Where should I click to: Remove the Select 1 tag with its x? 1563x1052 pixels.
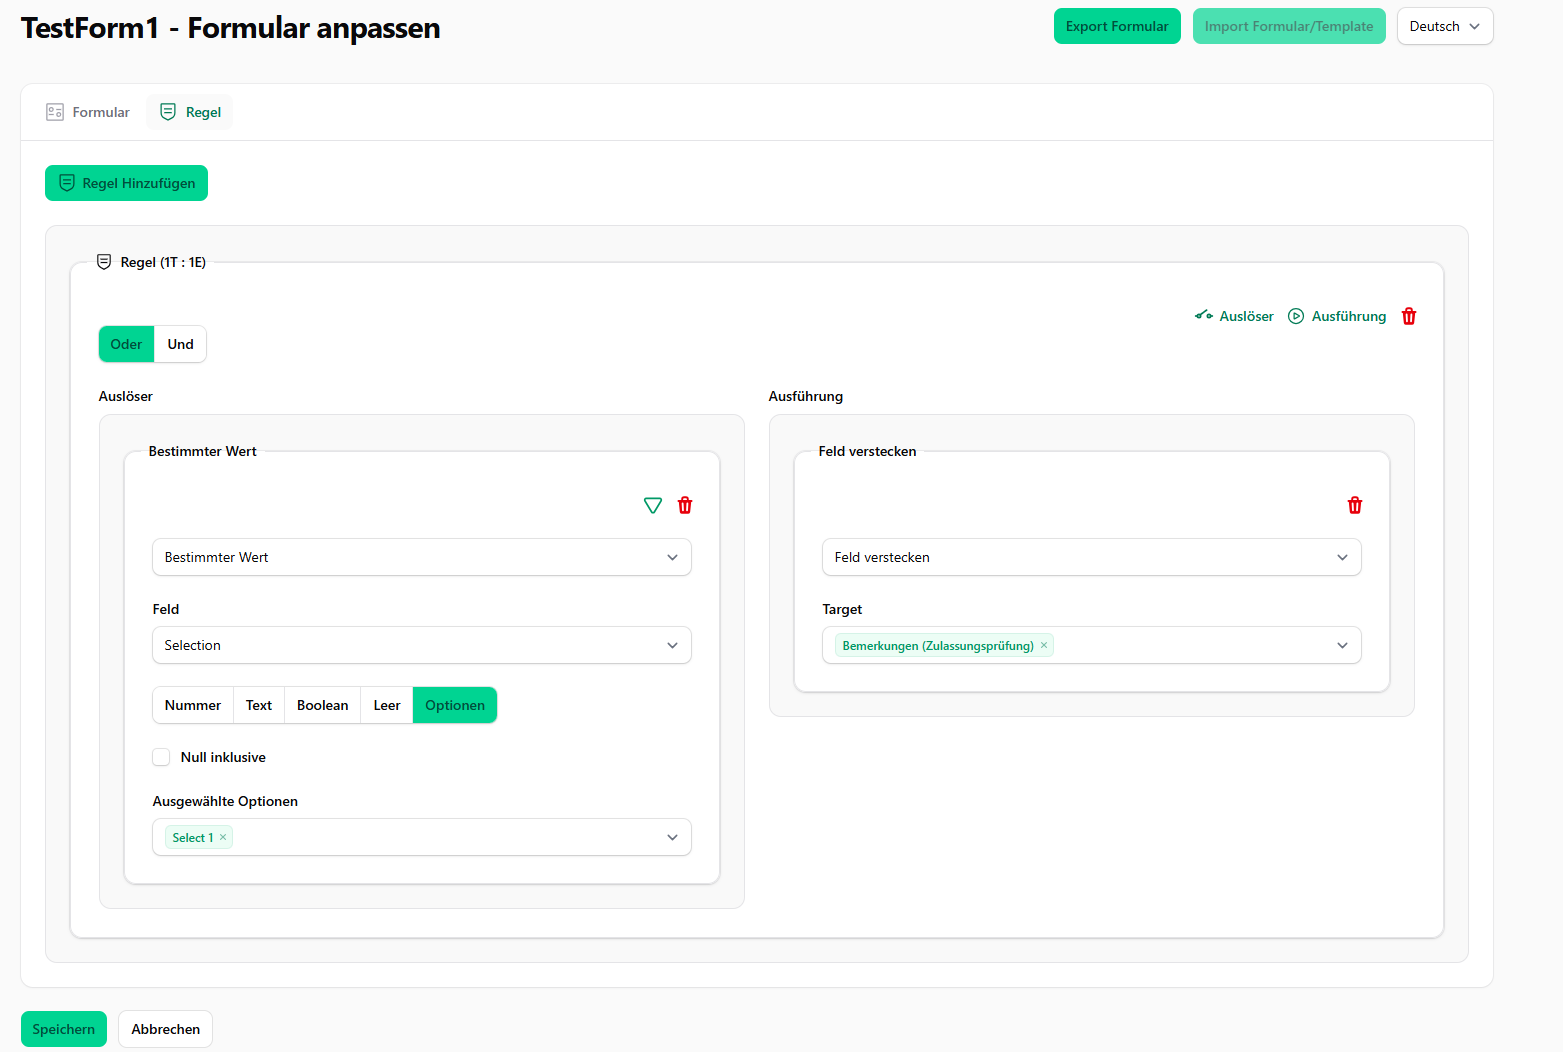(x=223, y=837)
